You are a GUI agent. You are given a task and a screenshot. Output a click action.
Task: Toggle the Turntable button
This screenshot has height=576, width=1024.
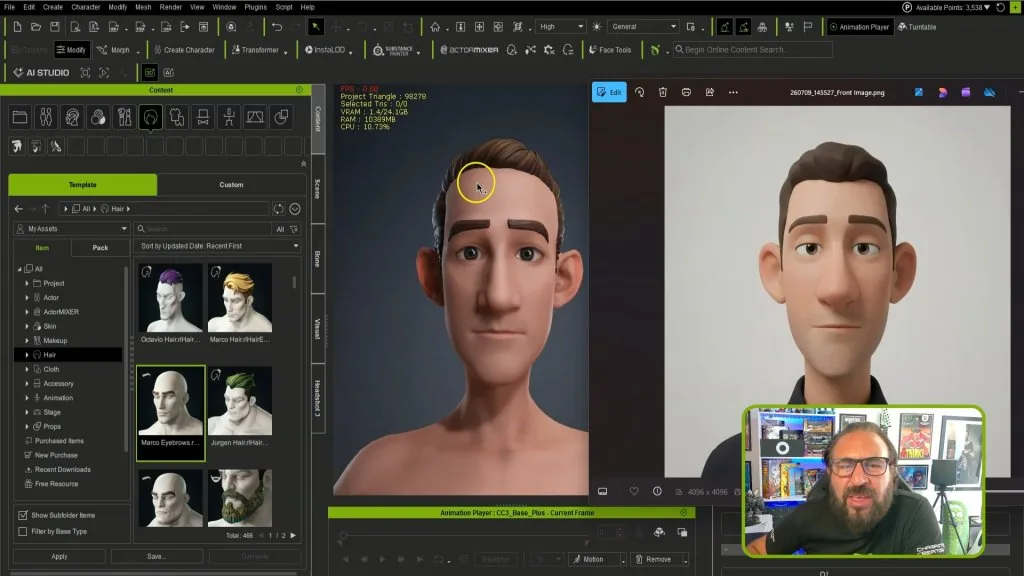(918, 27)
